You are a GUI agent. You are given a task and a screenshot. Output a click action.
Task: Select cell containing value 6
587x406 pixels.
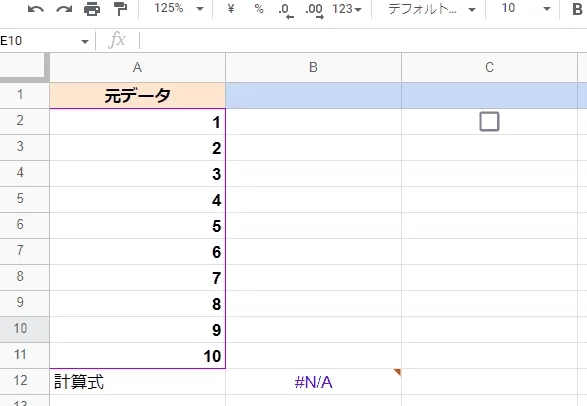pyautogui.click(x=137, y=252)
